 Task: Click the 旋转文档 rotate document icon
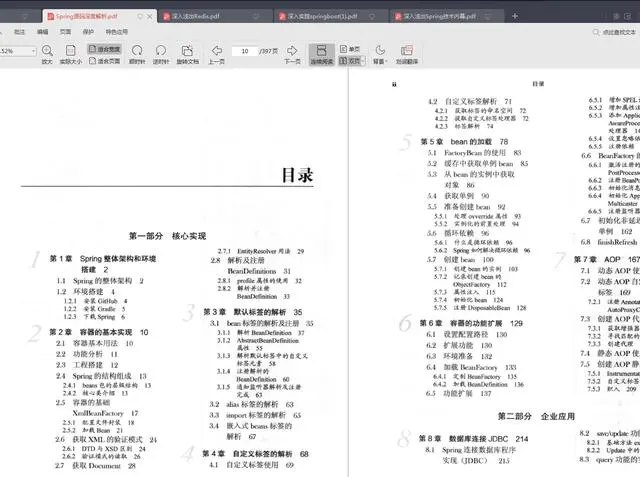(x=187, y=51)
